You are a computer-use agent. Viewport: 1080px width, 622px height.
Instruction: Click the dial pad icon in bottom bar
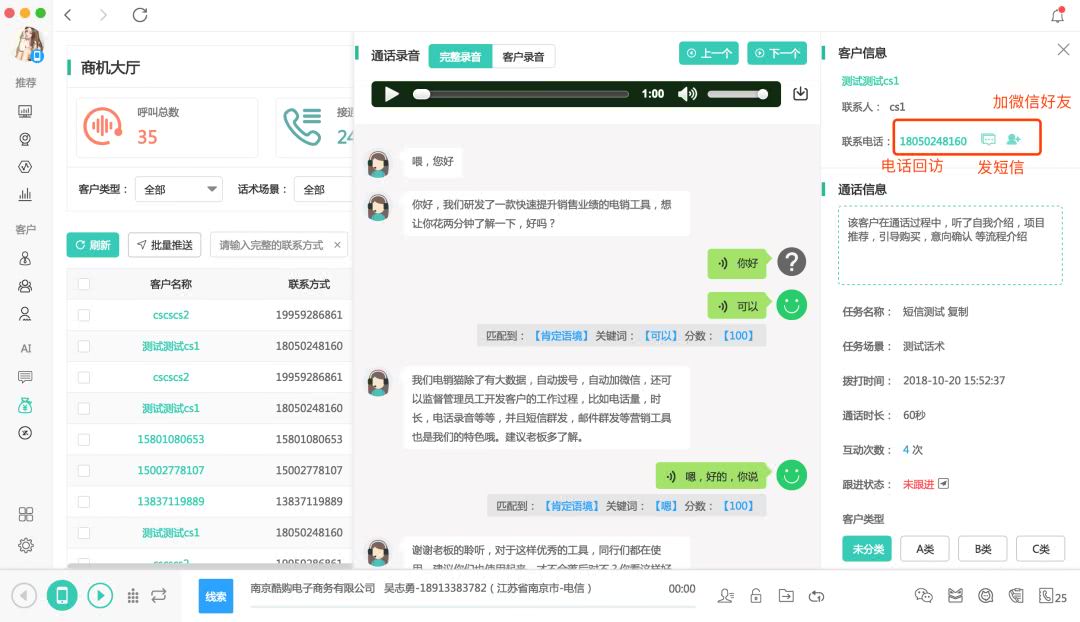[134, 595]
